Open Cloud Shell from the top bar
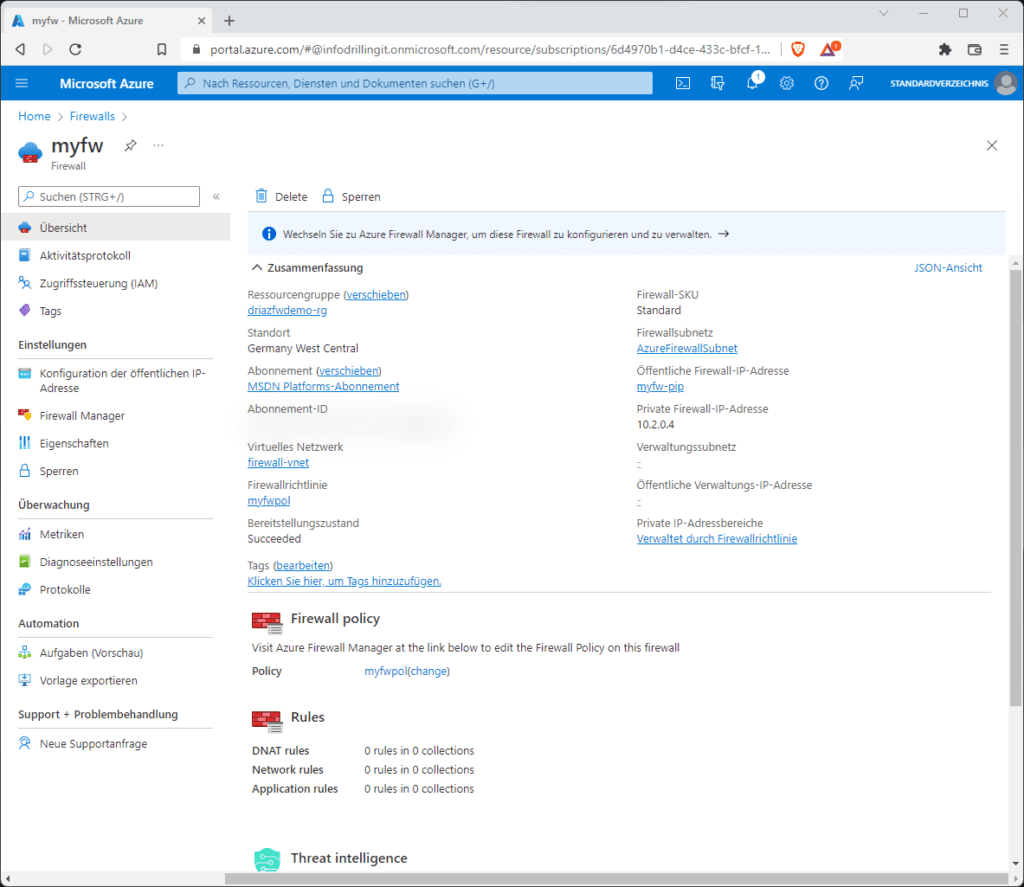Image resolution: width=1024 pixels, height=887 pixels. (x=682, y=83)
